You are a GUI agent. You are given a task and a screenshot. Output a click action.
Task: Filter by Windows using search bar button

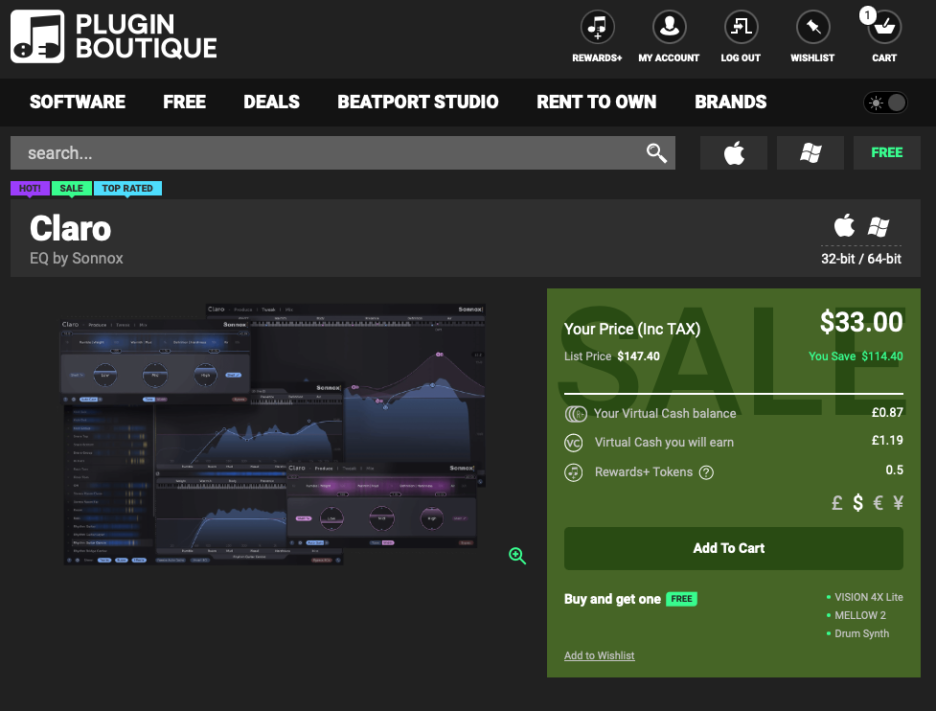point(810,153)
